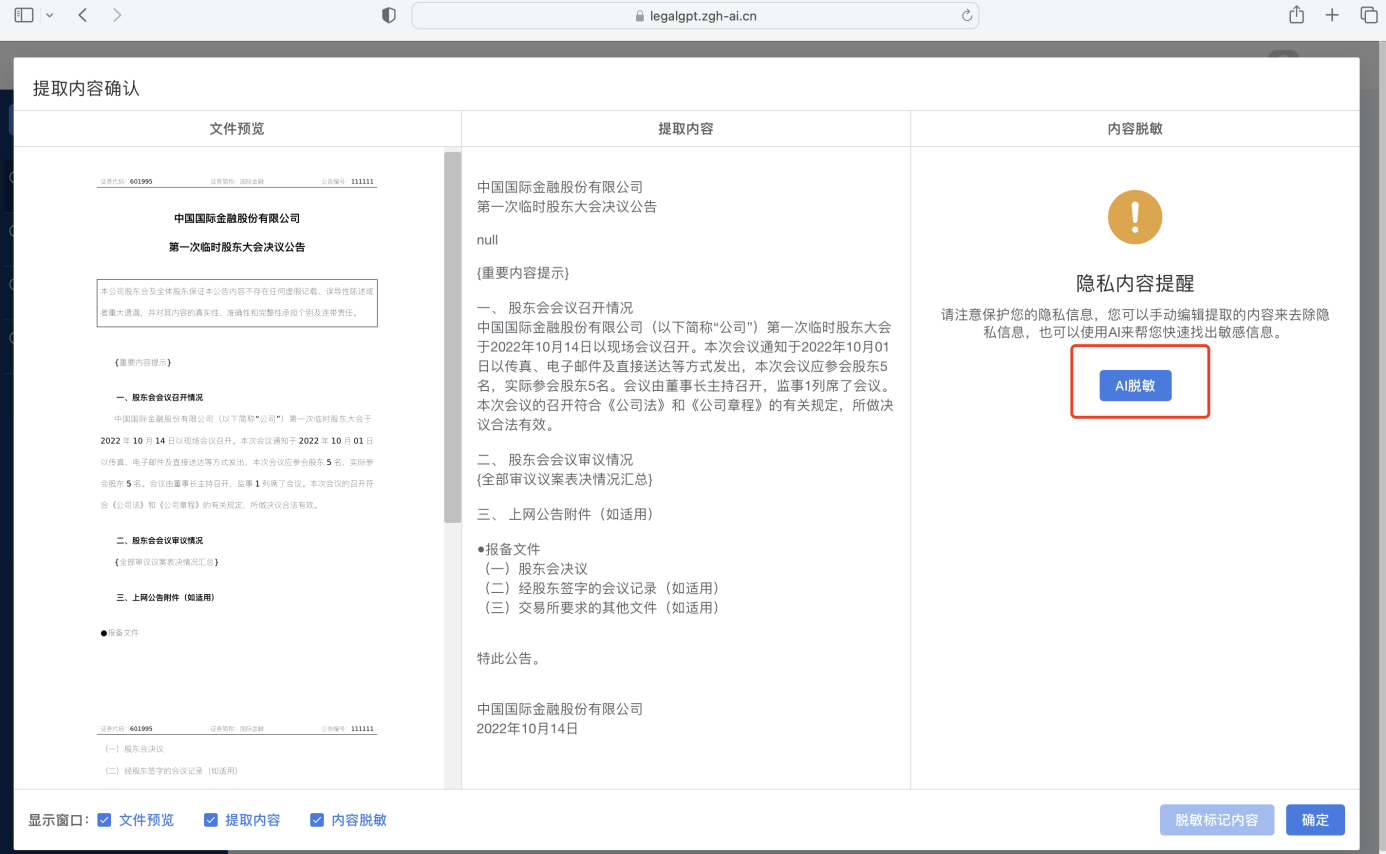Focus the legalgpt.zgh-ai.cn address bar
This screenshot has width=1386, height=854.
(695, 15)
